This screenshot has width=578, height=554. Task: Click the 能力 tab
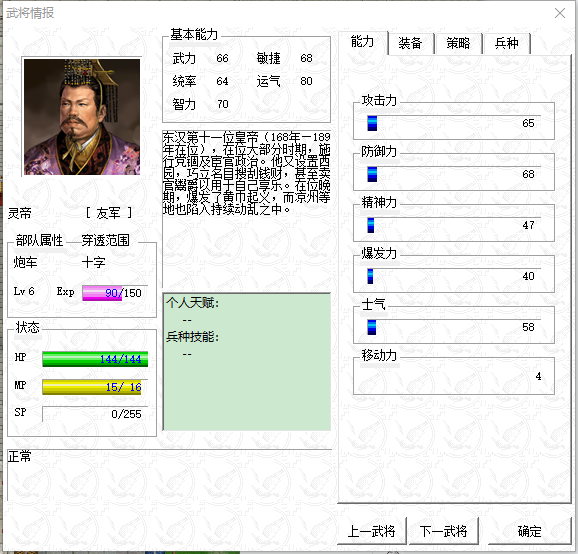[x=363, y=42]
